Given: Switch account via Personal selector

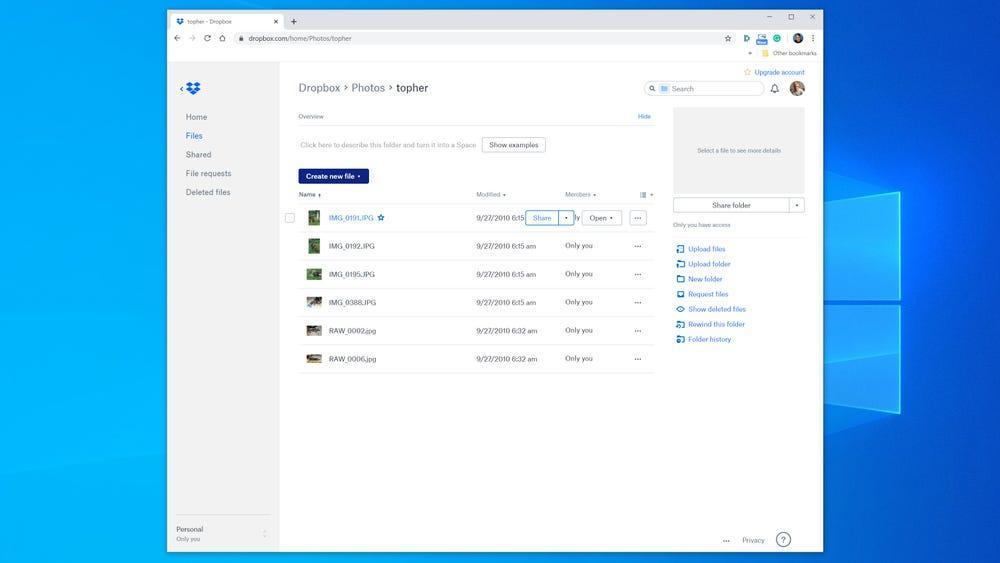Looking at the screenshot, I should [x=222, y=534].
